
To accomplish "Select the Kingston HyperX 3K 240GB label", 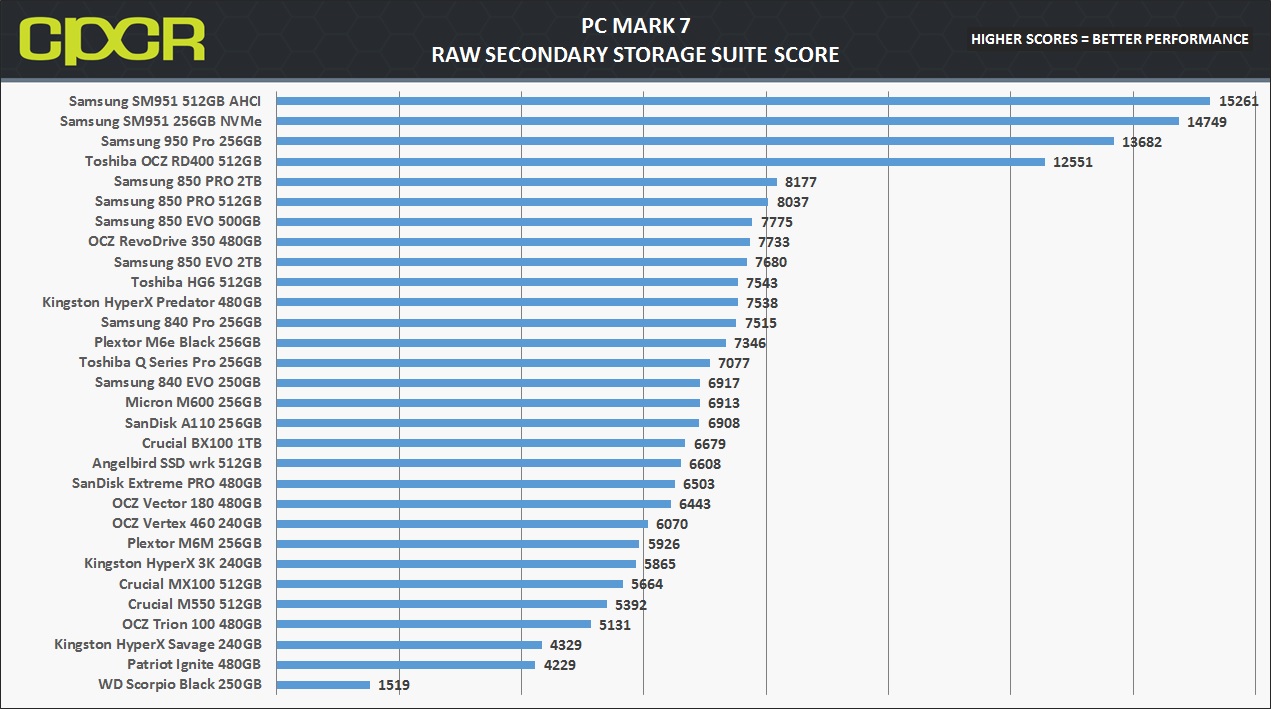I will [173, 564].
